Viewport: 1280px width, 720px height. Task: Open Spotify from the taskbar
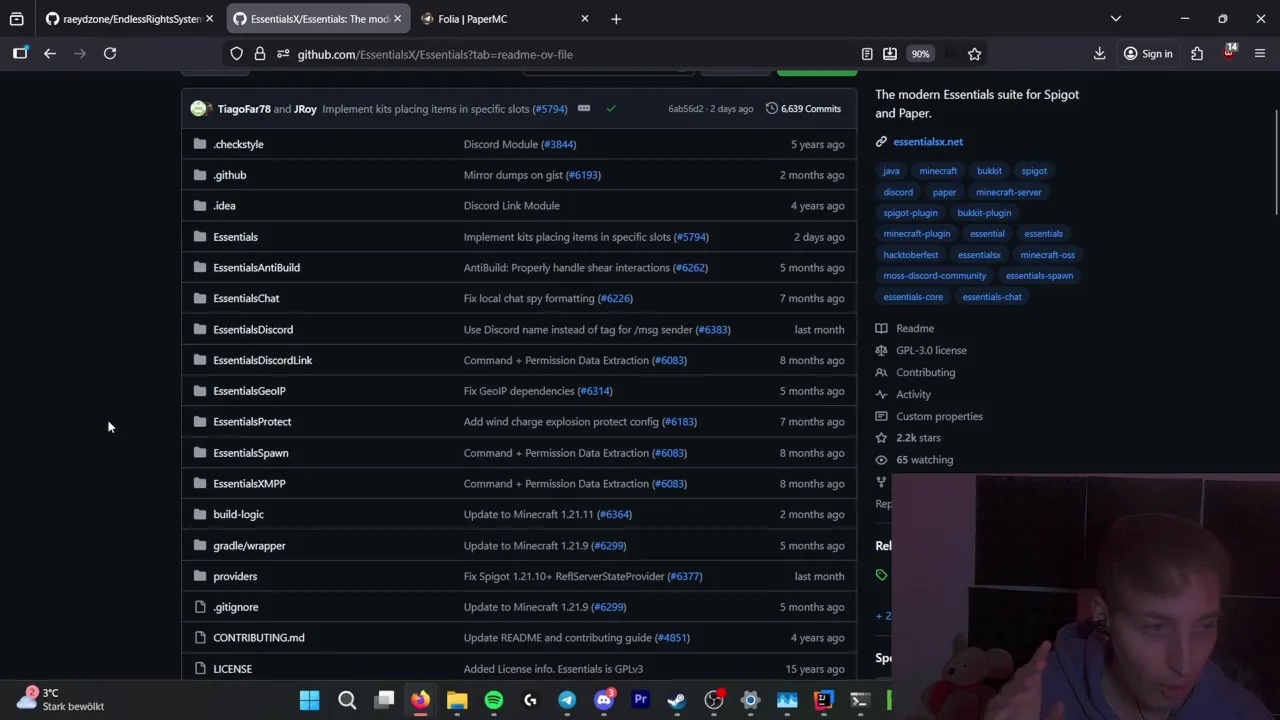coord(494,700)
